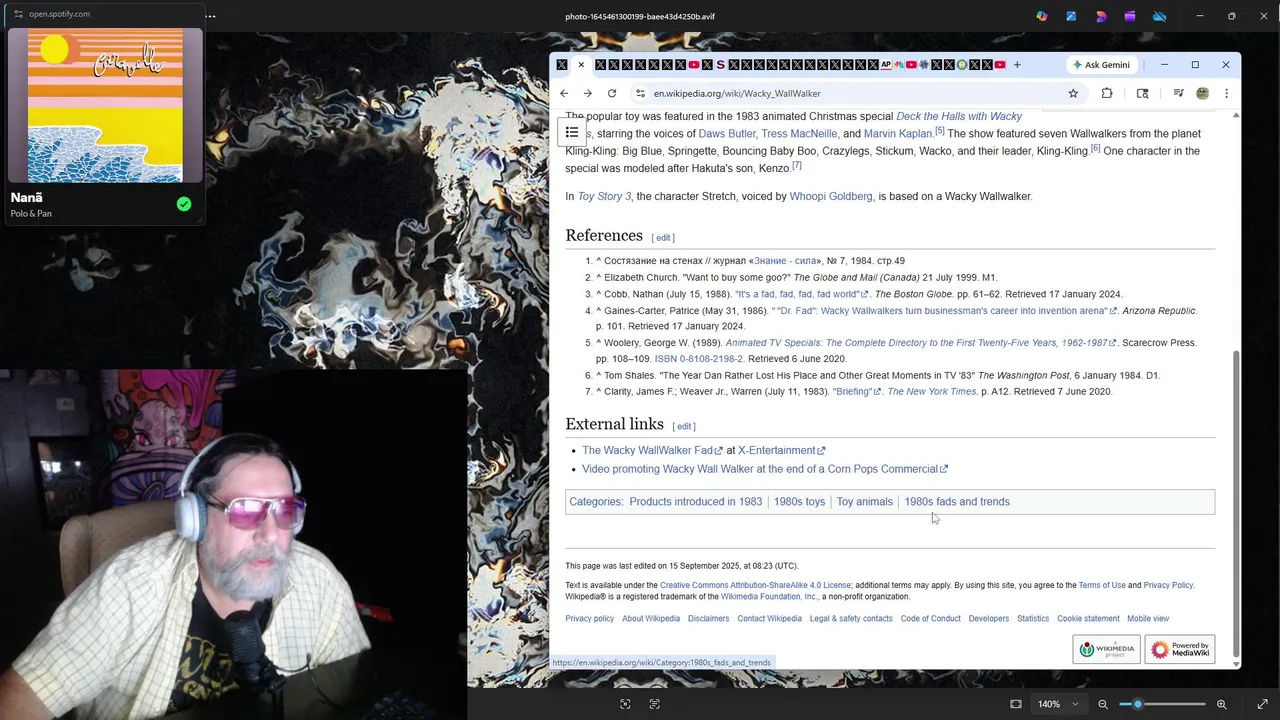
Task: Open site information icon in address bar
Action: pyautogui.click(x=641, y=93)
